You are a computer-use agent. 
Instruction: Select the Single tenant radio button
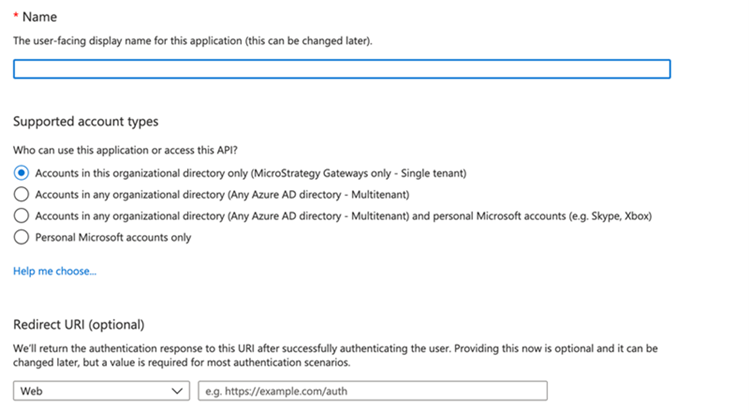coord(21,172)
